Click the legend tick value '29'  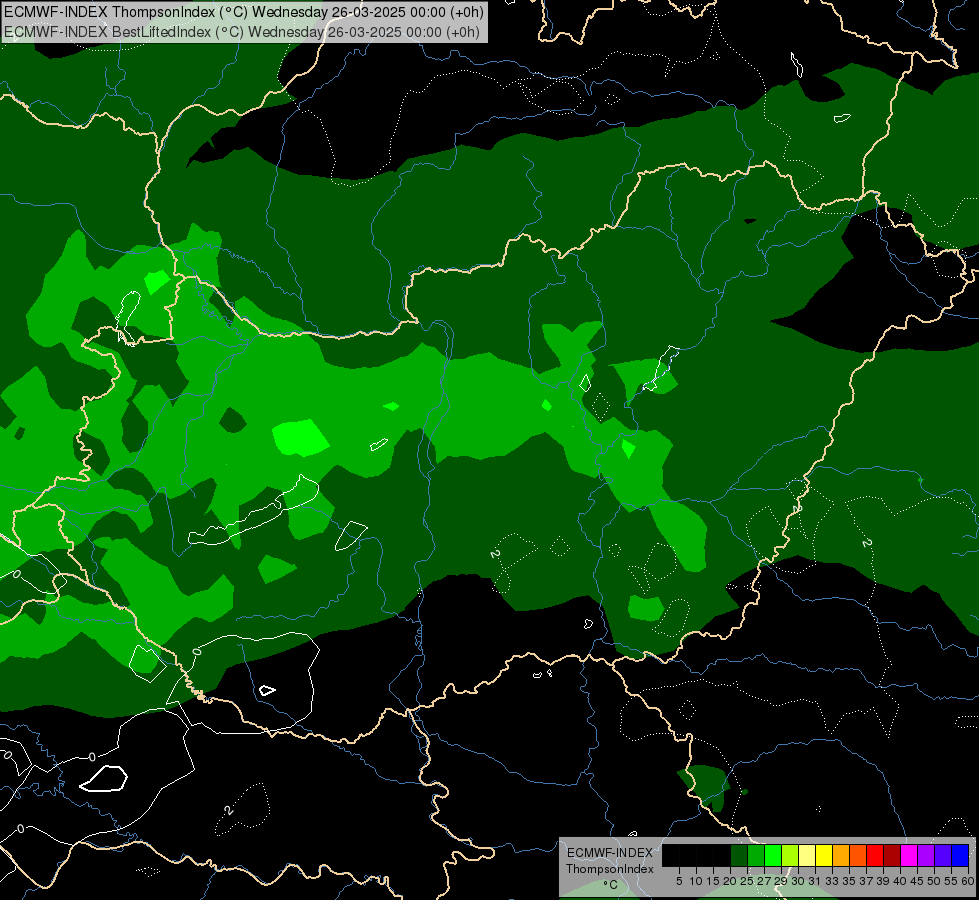[x=782, y=881]
